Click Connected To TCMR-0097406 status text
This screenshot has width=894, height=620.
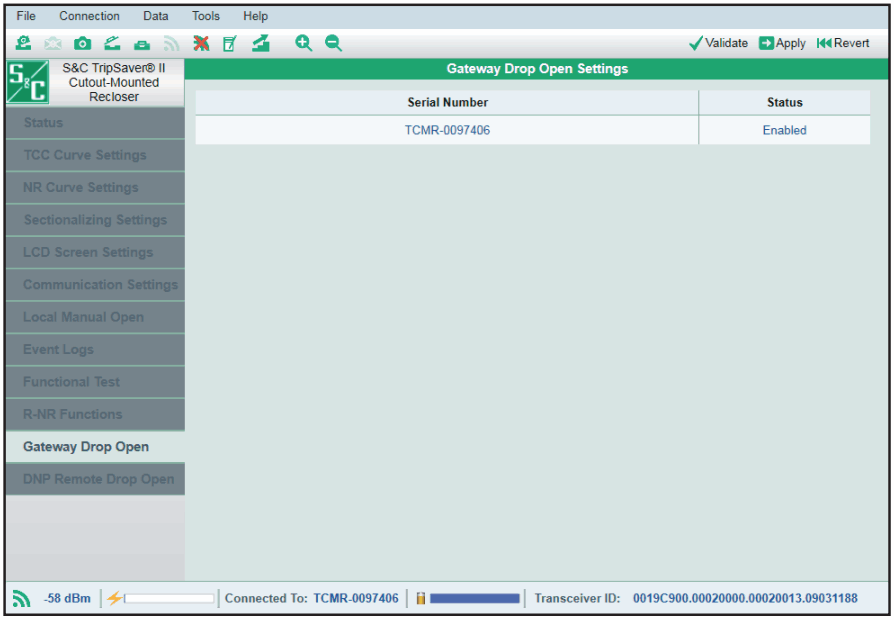click(311, 598)
